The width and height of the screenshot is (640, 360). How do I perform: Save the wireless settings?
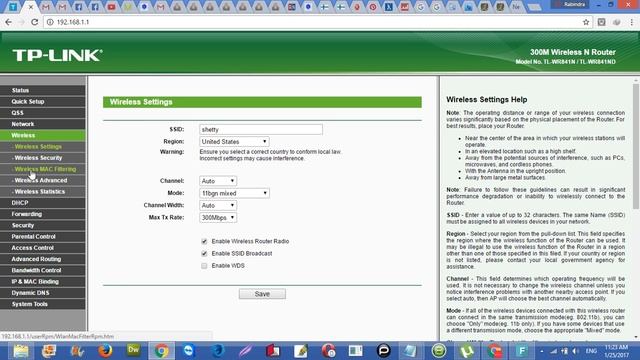(x=262, y=294)
